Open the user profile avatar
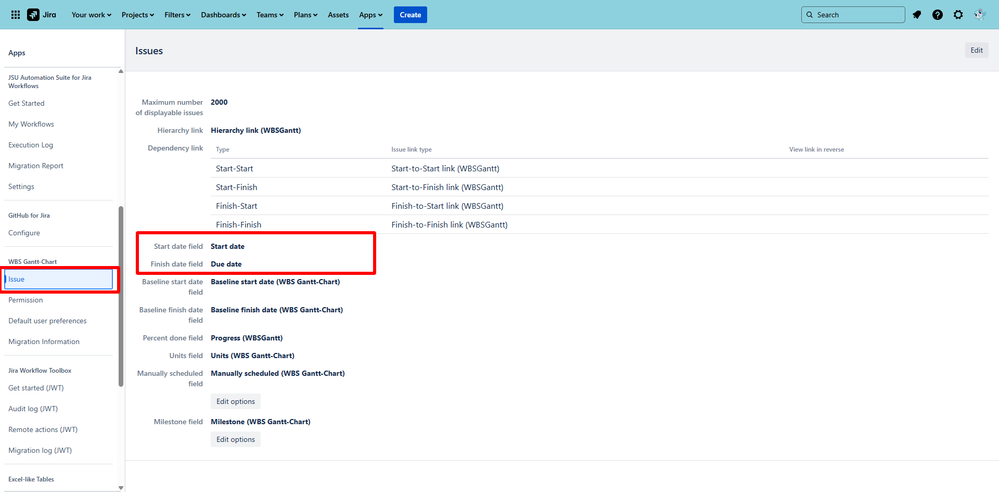Screen dimensions: 999x492 tap(980, 15)
